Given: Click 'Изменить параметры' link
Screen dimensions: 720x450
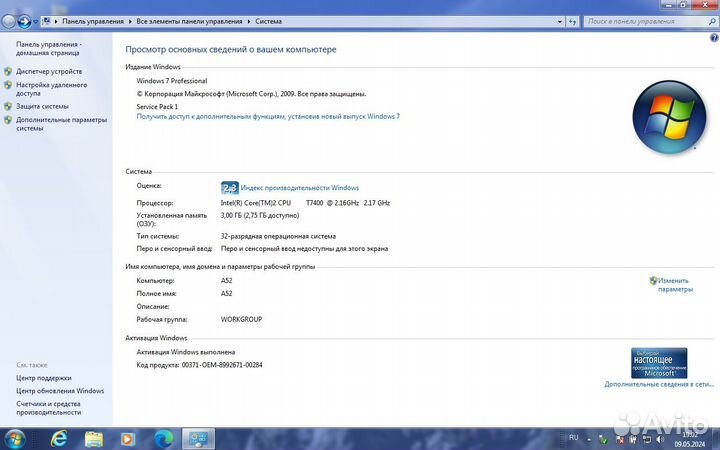Looking at the screenshot, I should (674, 285).
